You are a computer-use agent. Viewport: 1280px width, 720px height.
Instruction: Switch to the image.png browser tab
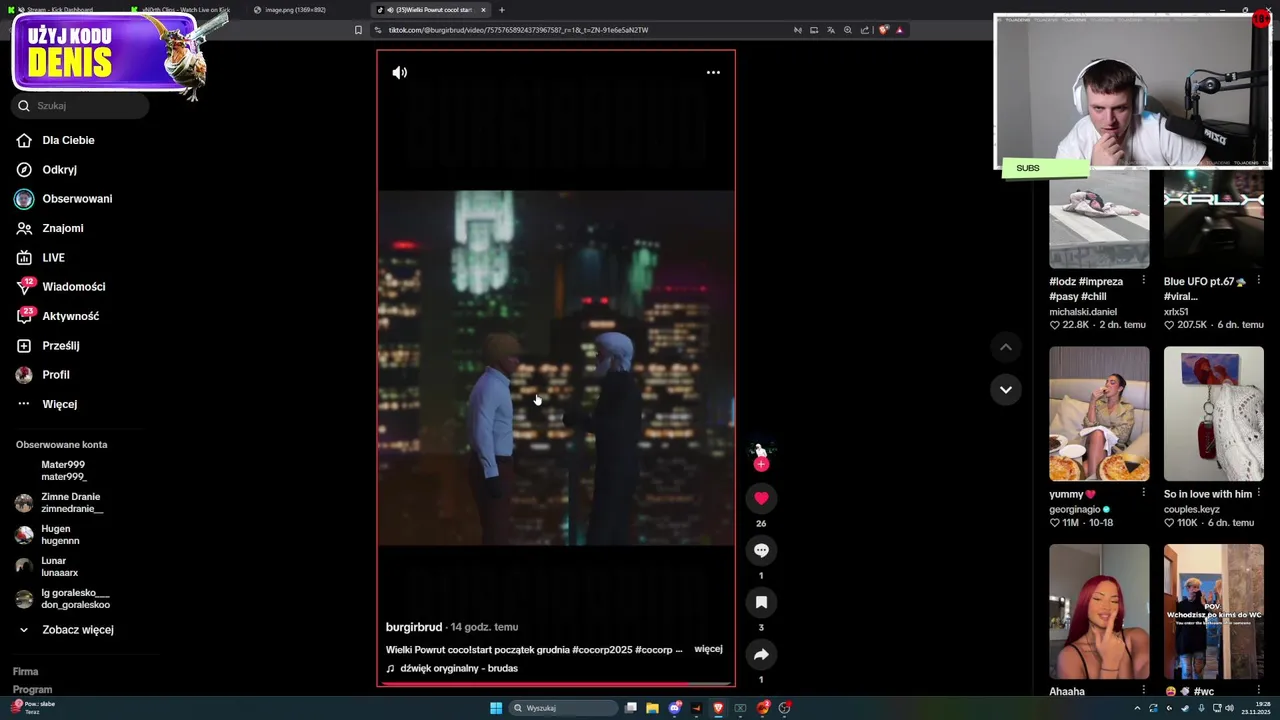tap(305, 10)
